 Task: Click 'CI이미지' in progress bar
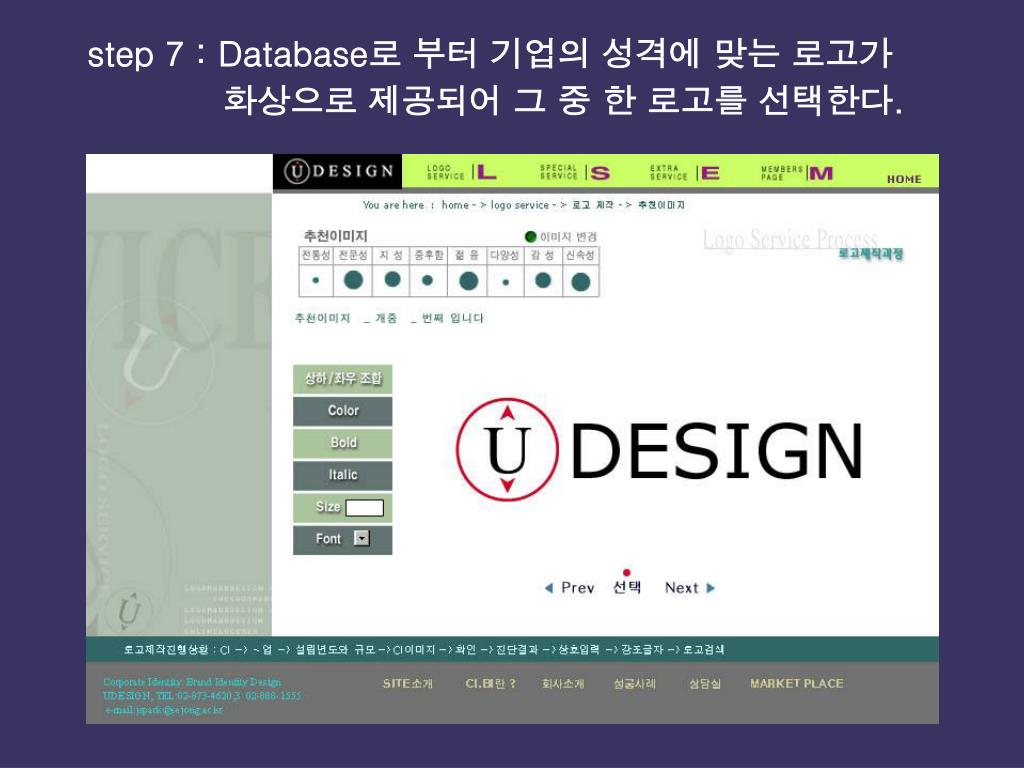click(413, 650)
